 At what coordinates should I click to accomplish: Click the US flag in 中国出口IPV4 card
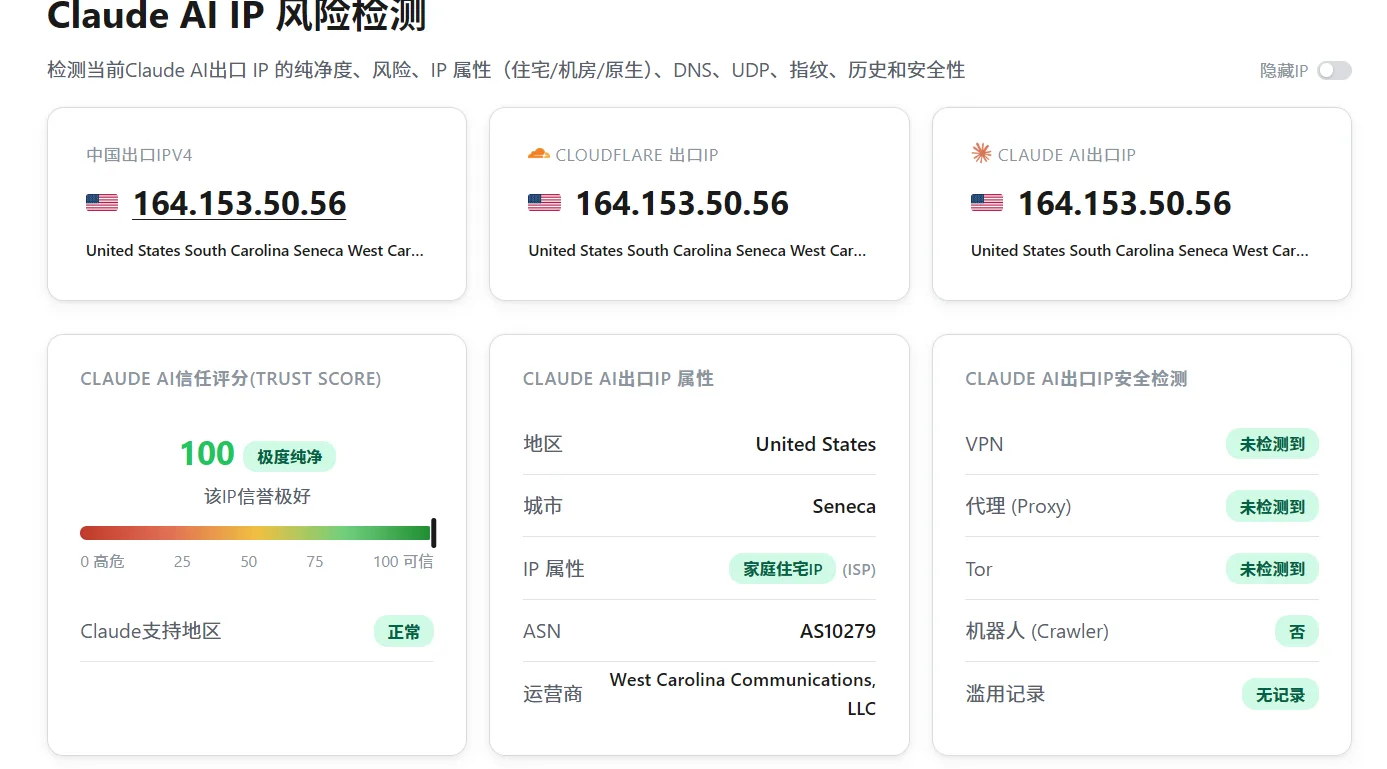(102, 203)
